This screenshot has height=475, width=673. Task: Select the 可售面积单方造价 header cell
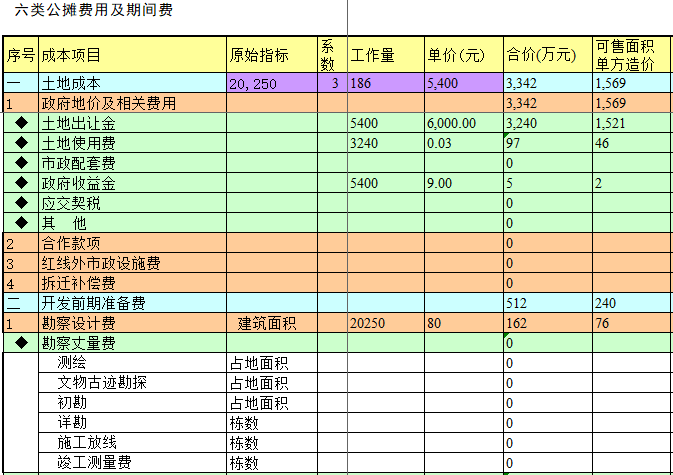click(x=631, y=54)
